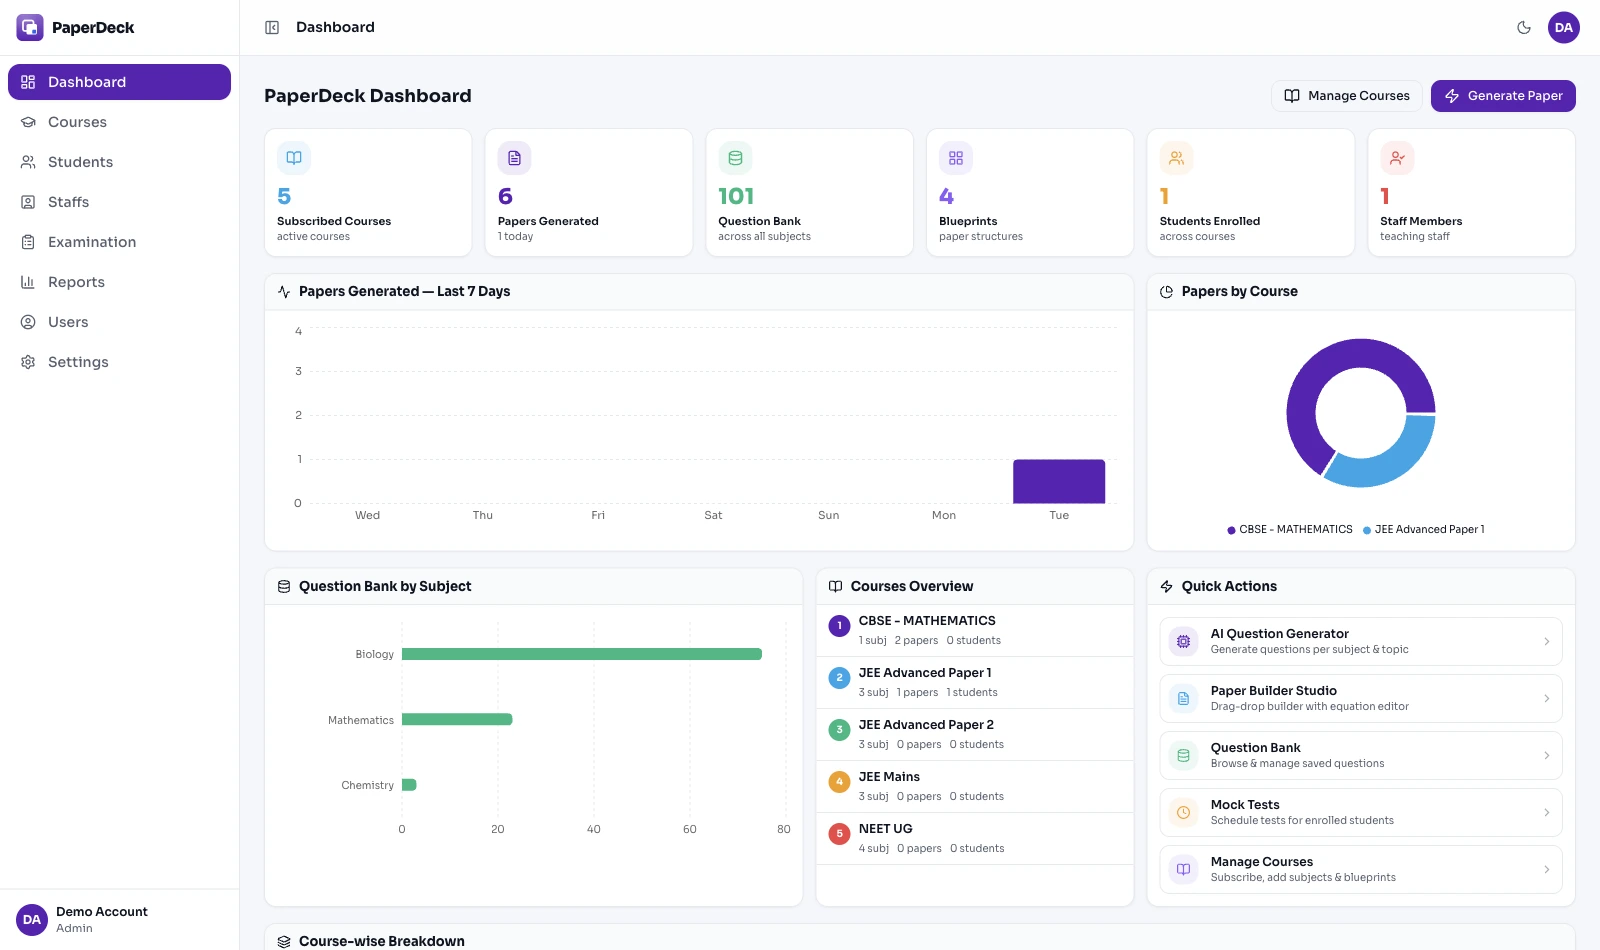Open the DA user avatar menu
This screenshot has width=1600, height=950.
coord(1564,27)
